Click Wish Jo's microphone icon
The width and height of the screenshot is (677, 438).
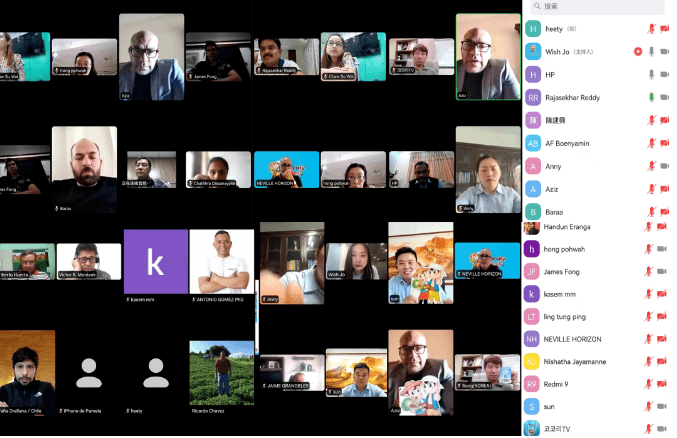[x=651, y=51]
